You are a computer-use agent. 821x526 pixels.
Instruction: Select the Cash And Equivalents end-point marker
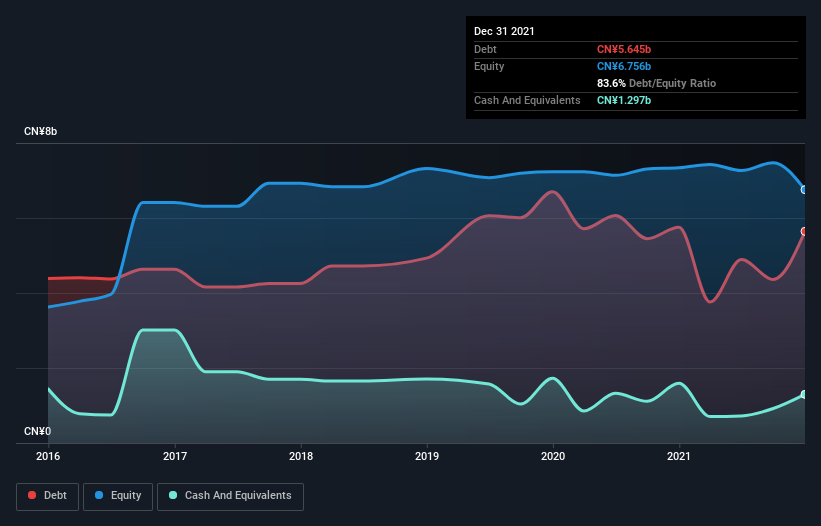click(804, 394)
